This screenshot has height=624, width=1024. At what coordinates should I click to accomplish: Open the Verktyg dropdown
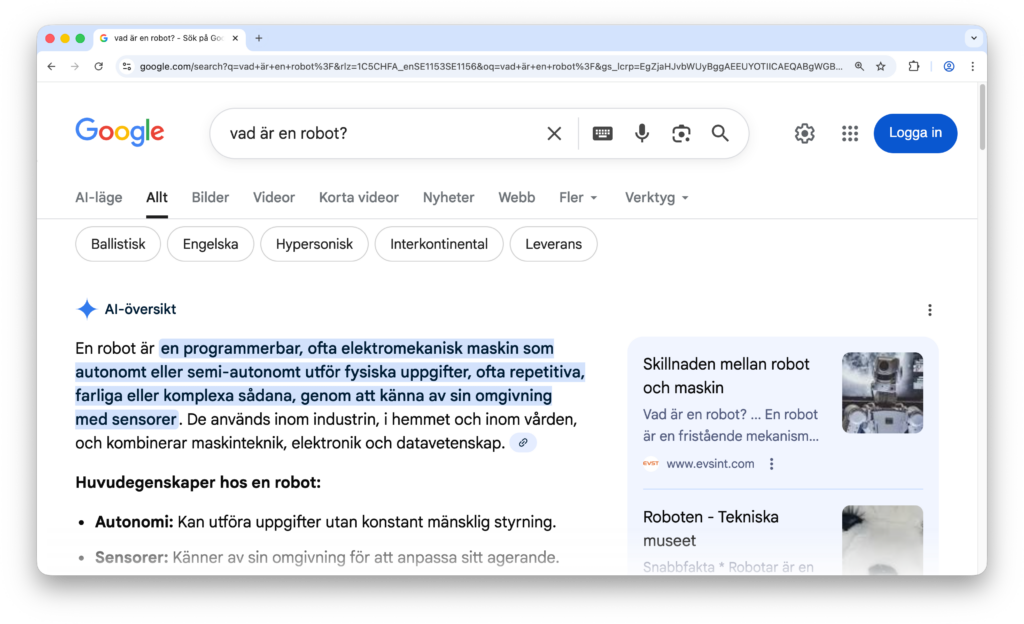click(655, 197)
